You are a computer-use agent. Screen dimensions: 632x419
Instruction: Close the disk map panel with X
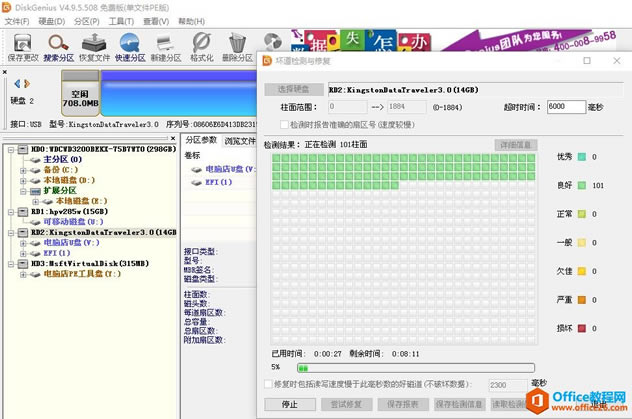coord(5,72)
